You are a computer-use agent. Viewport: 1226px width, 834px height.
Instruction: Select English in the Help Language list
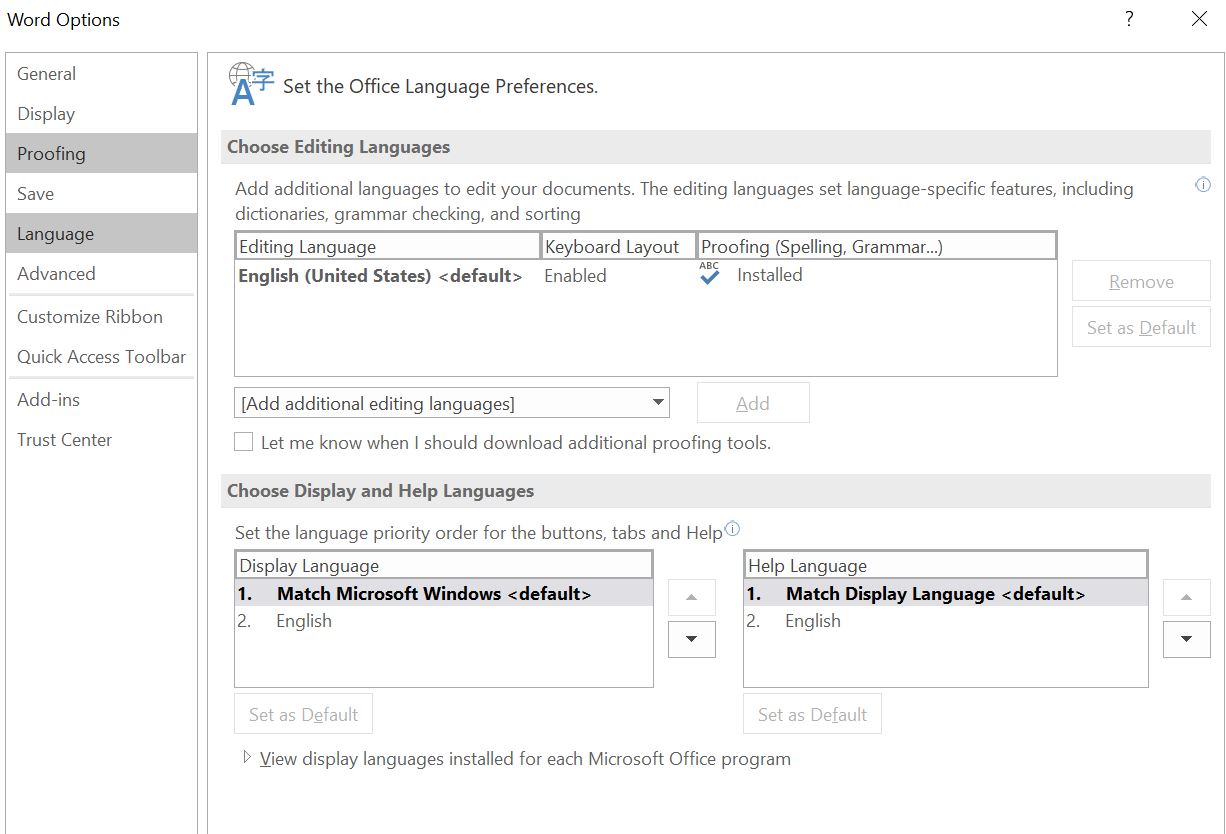(813, 620)
